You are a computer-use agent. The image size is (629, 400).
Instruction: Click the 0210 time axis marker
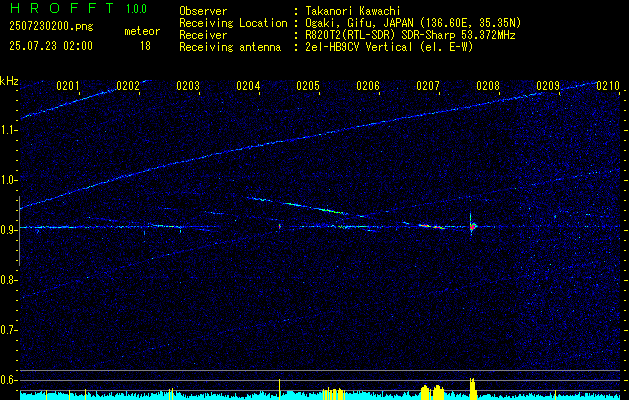point(608,86)
